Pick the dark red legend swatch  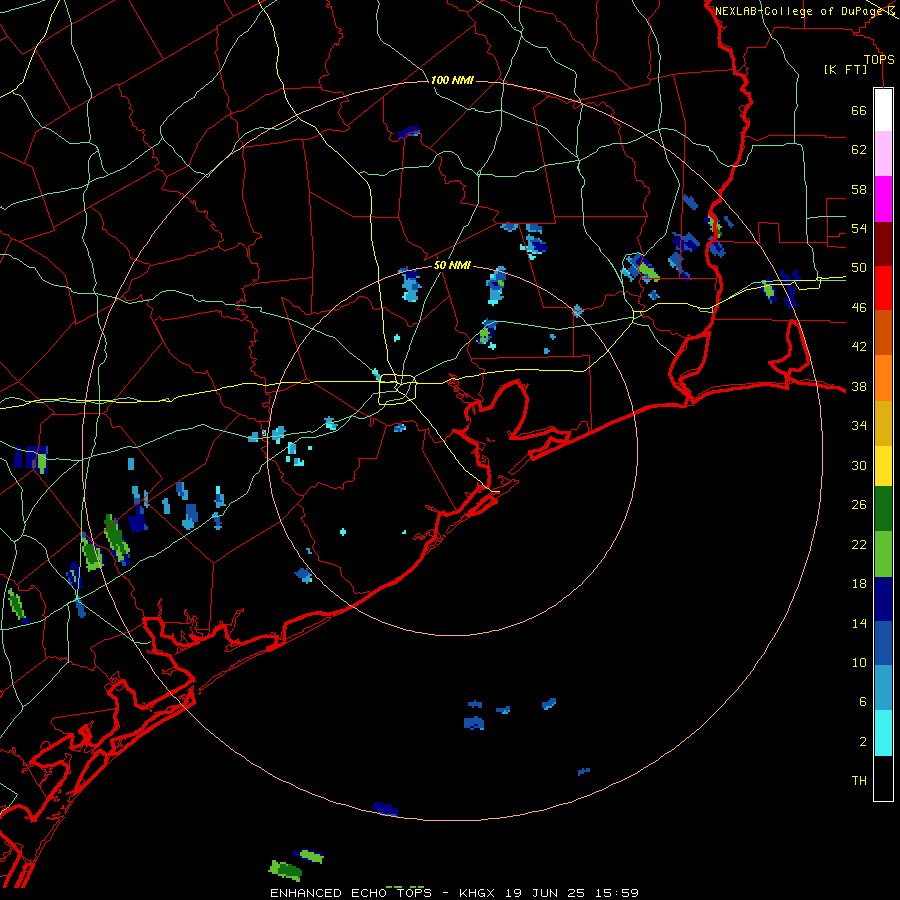pyautogui.click(x=883, y=244)
